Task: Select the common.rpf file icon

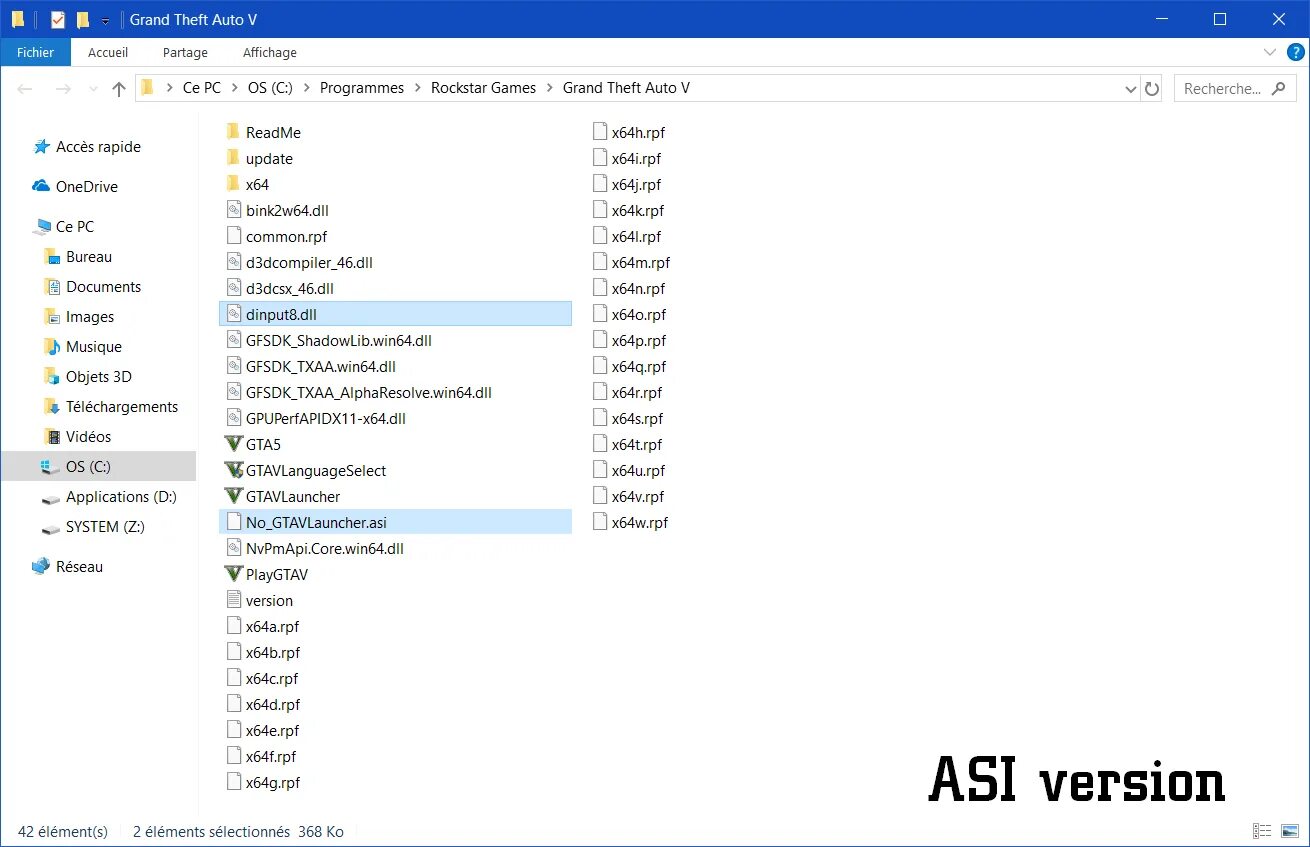Action: [x=234, y=236]
